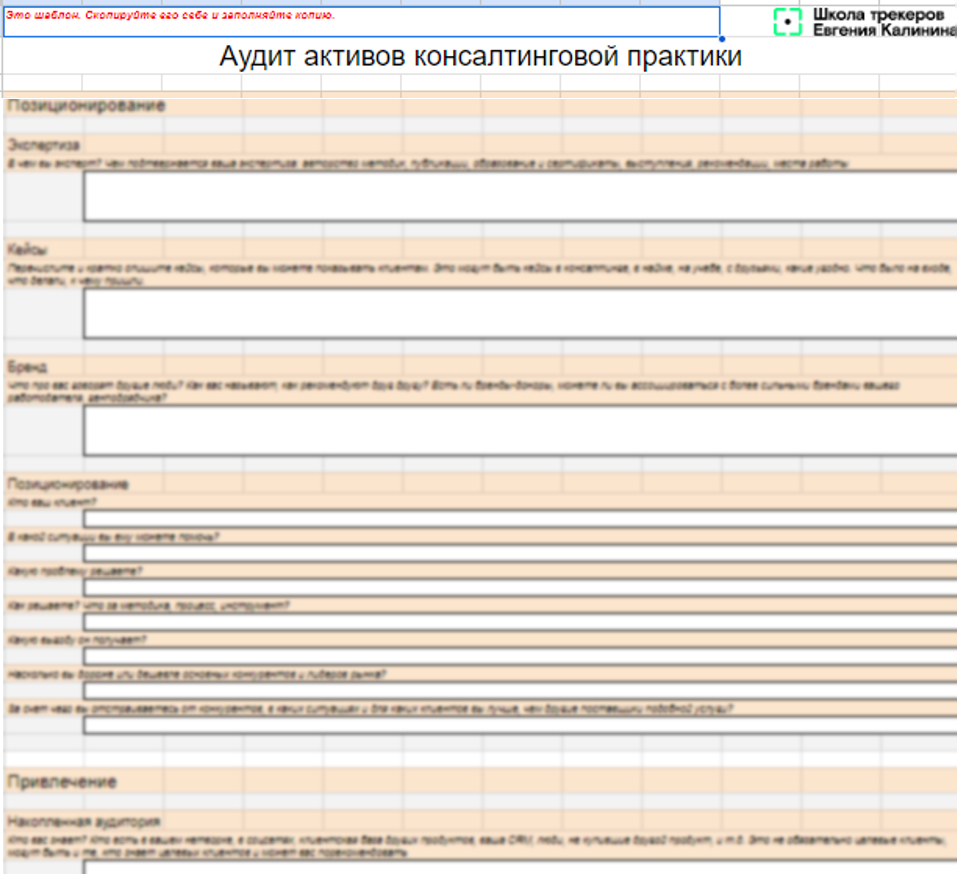Select the Бренд heading cell

coord(27,367)
